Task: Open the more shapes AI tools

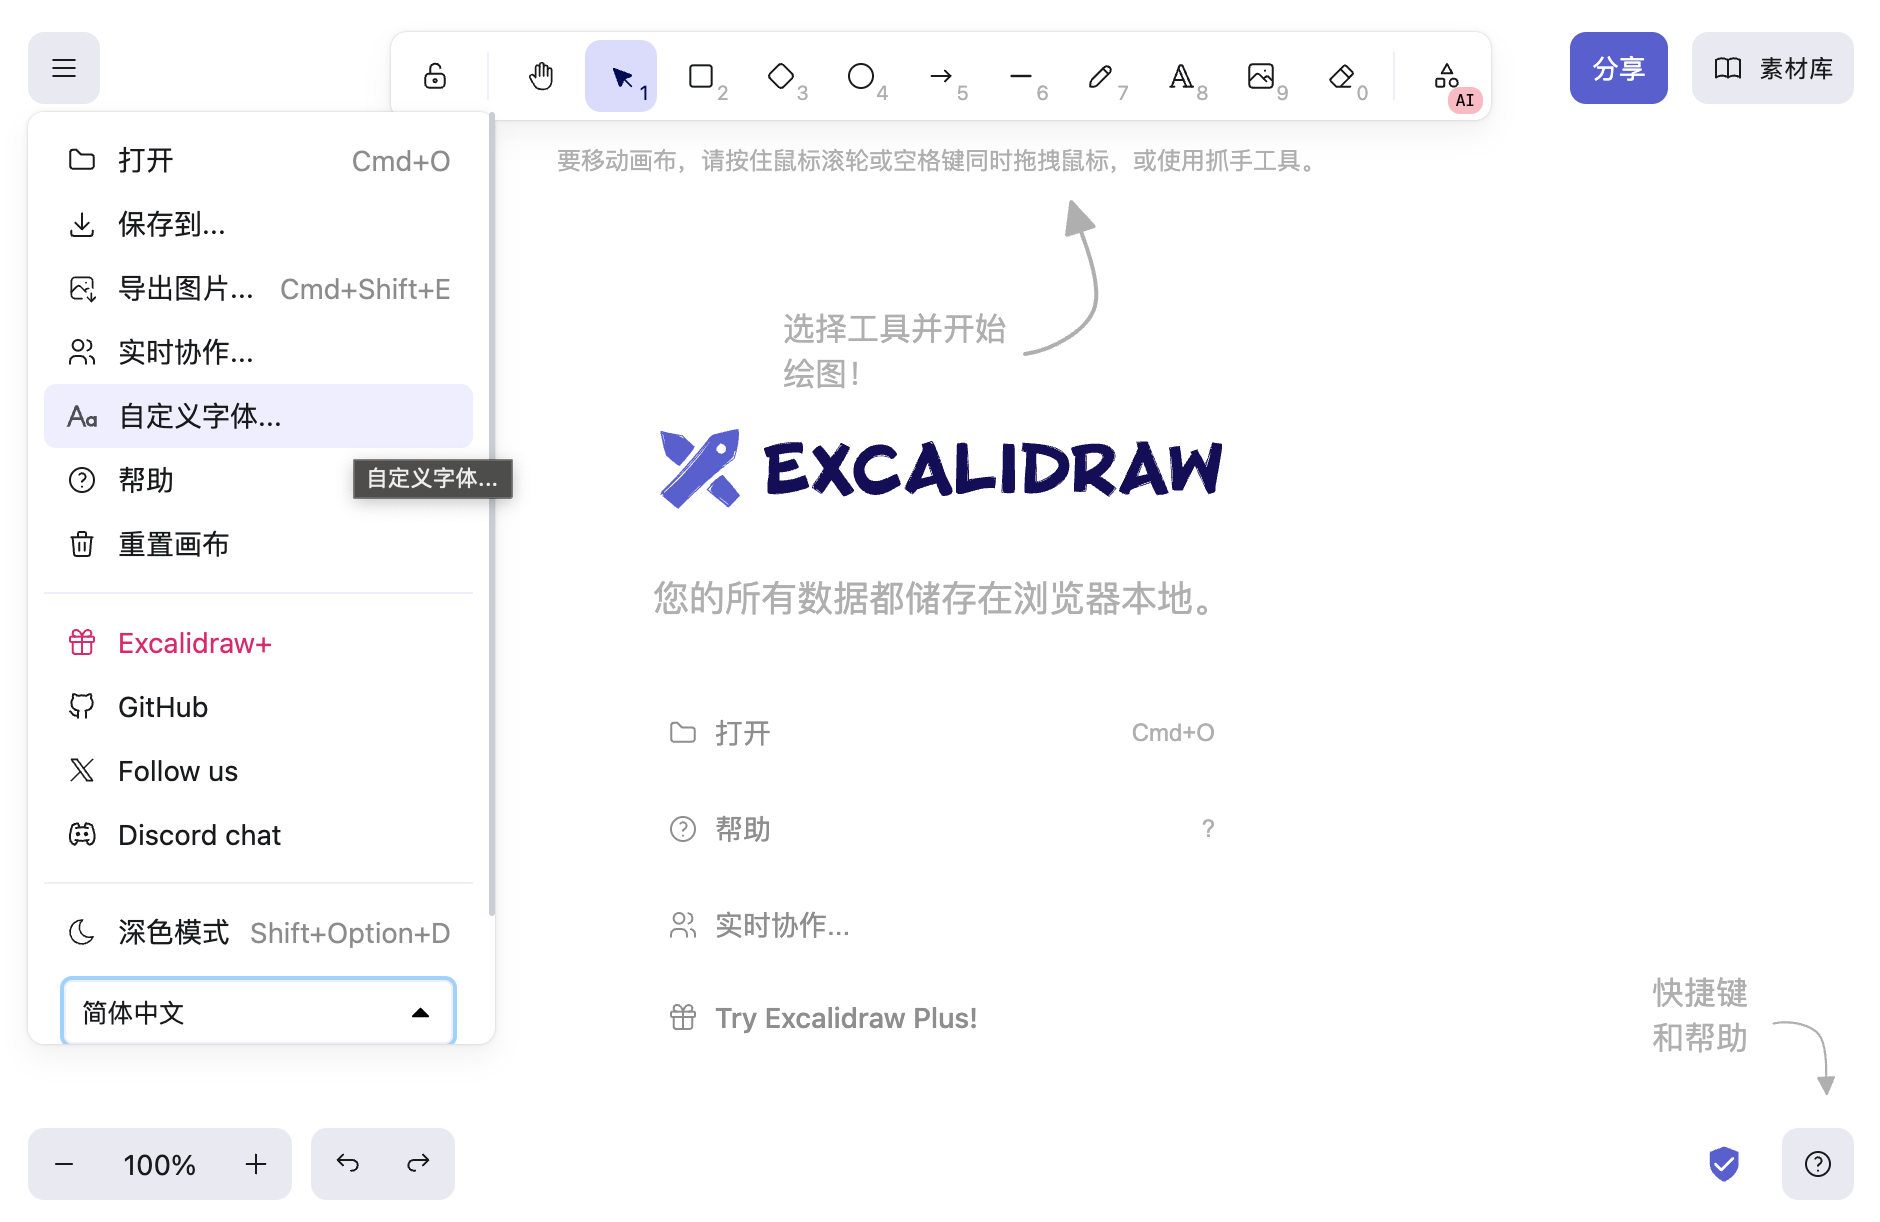Action: 1447,76
